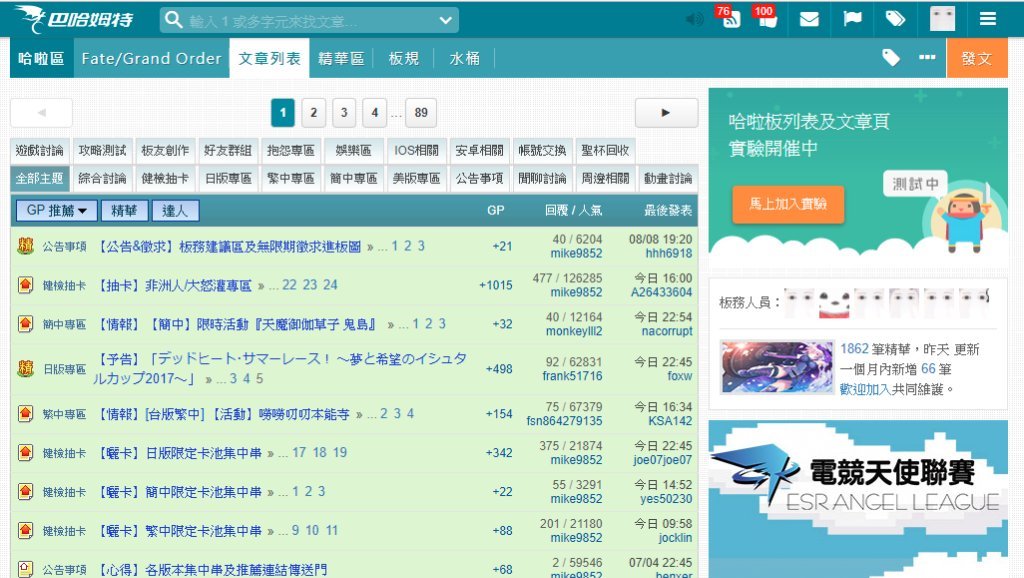Filter by 公告事項 category
Screen dimensions: 1024x578
(x=479, y=179)
